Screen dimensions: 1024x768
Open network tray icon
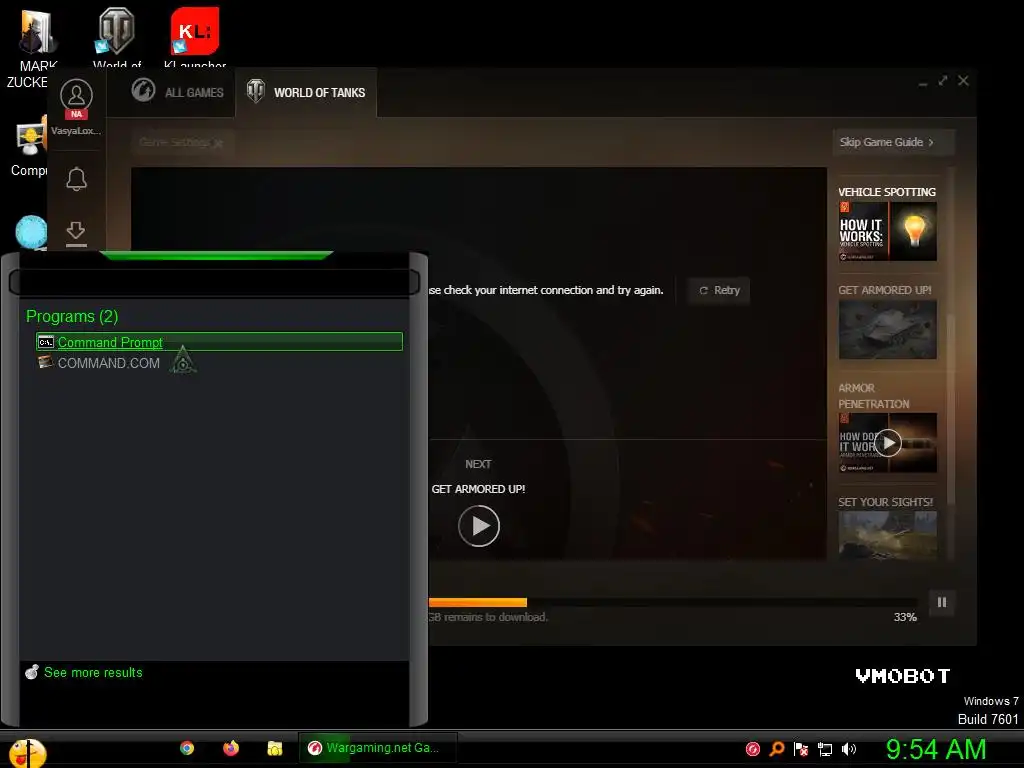pyautogui.click(x=825, y=750)
